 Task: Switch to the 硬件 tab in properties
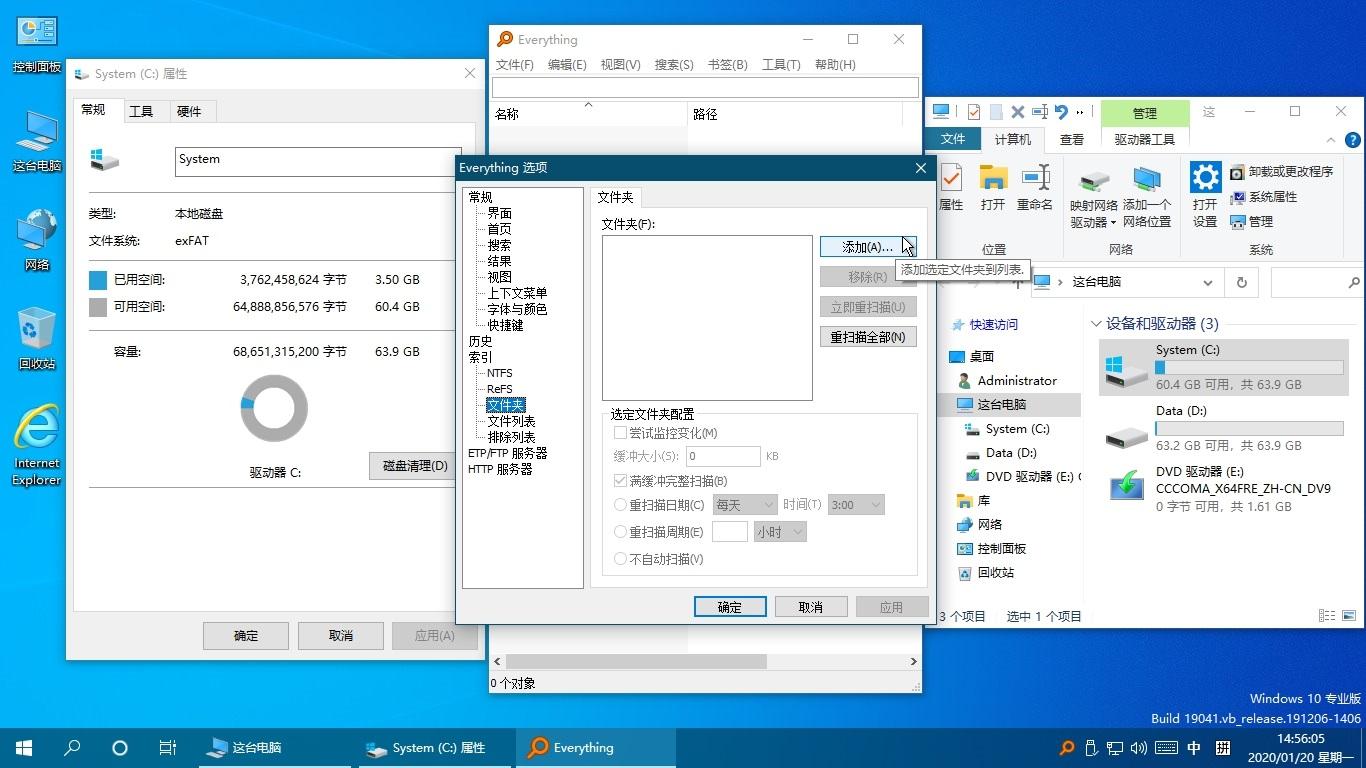[x=190, y=110]
